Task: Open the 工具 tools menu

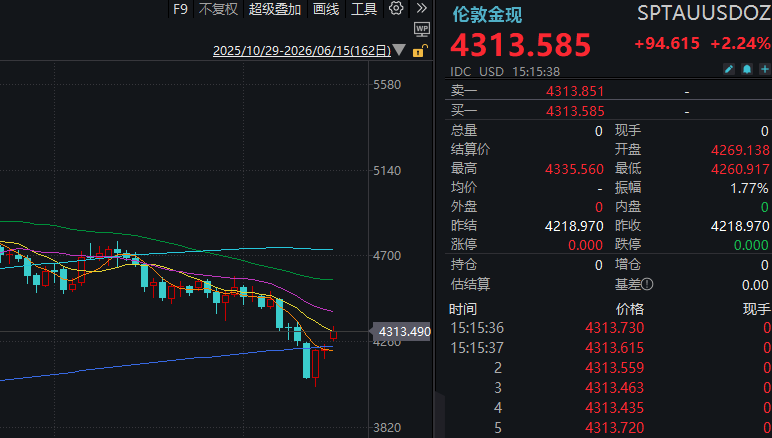Action: 364,9
